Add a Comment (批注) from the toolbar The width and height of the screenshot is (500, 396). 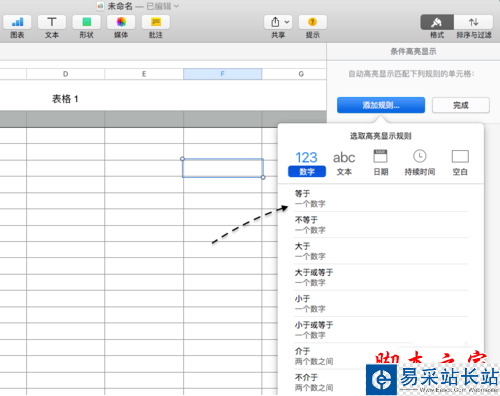tap(156, 22)
